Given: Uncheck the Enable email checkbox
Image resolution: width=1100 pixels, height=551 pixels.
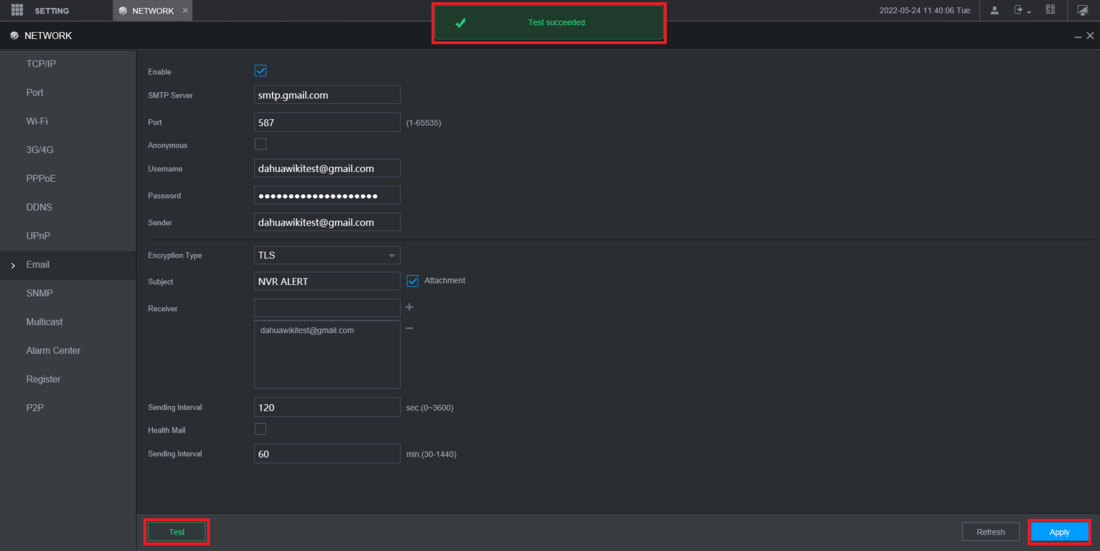Looking at the screenshot, I should pos(261,71).
